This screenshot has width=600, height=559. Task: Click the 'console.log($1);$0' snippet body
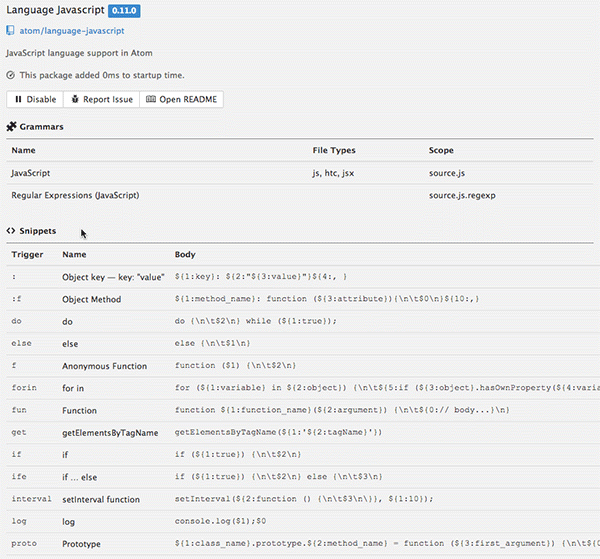tap(220, 521)
